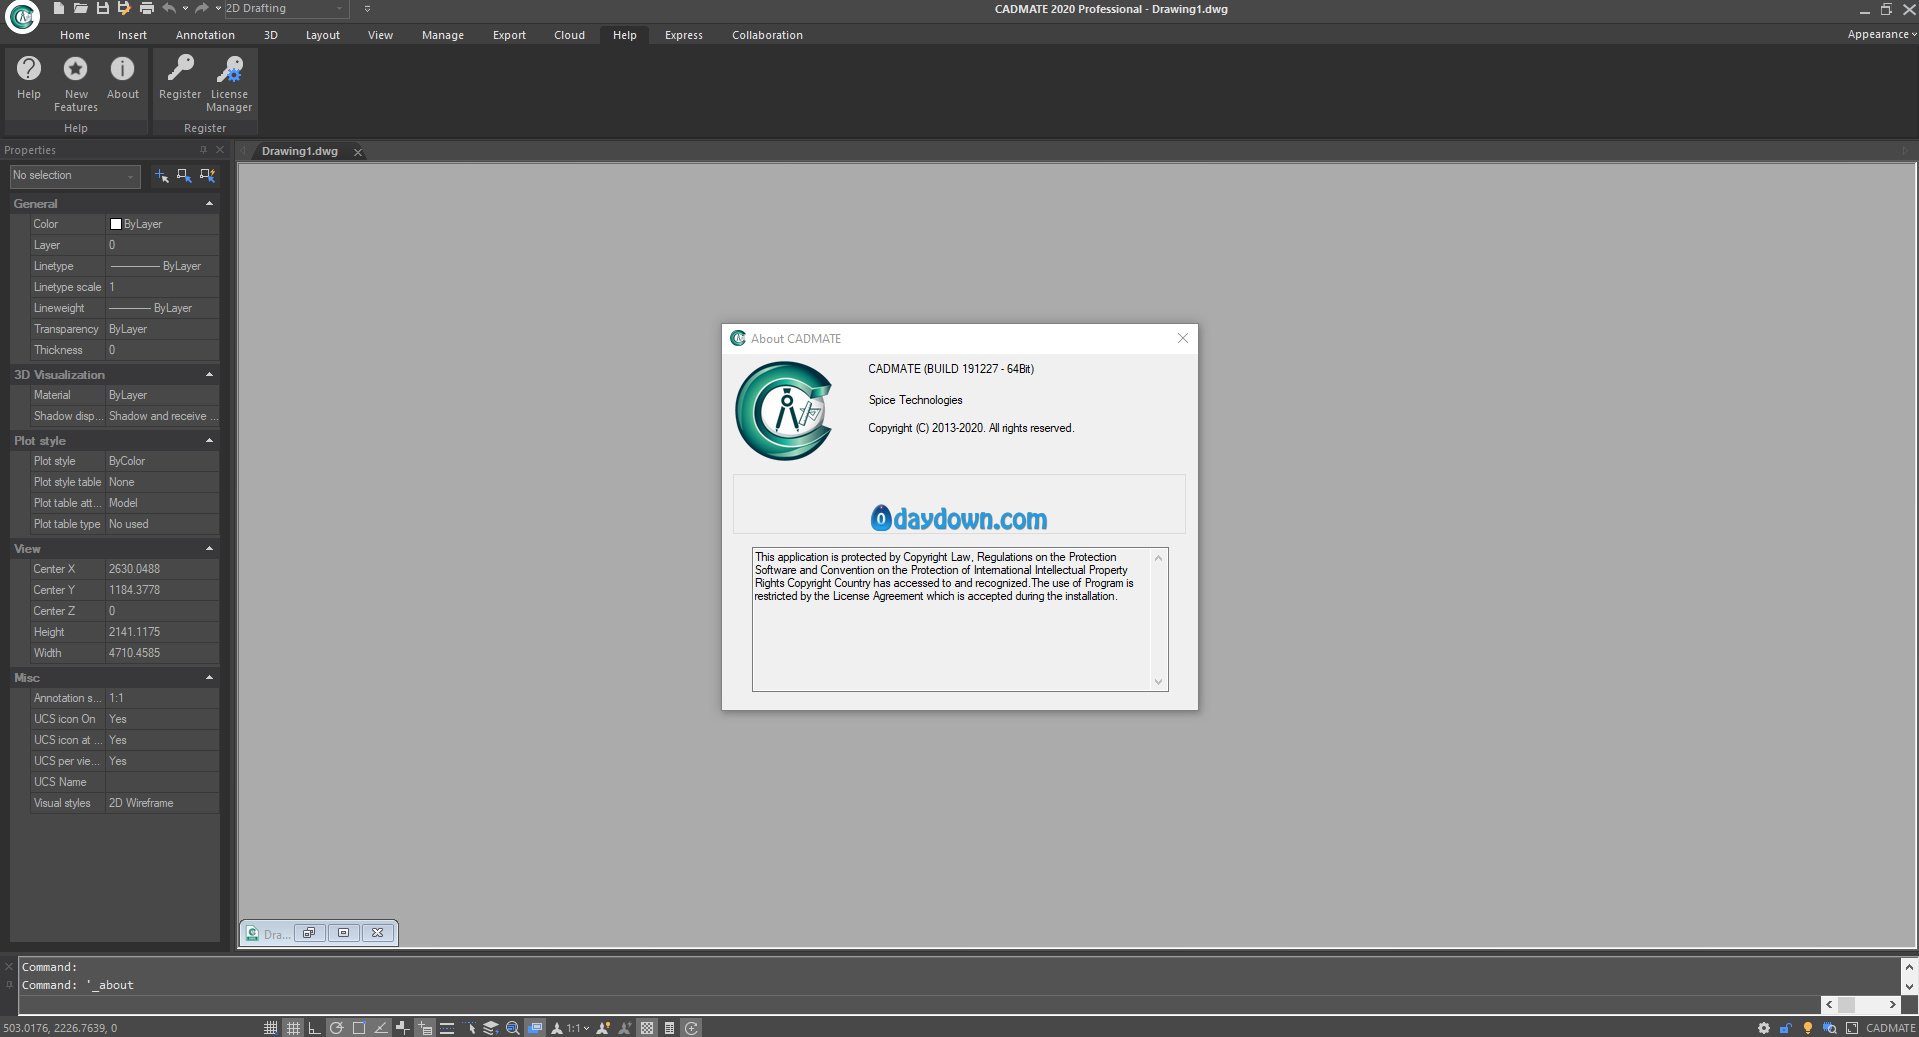Save the drawing via the disk icon
1919x1037 pixels.
[102, 8]
